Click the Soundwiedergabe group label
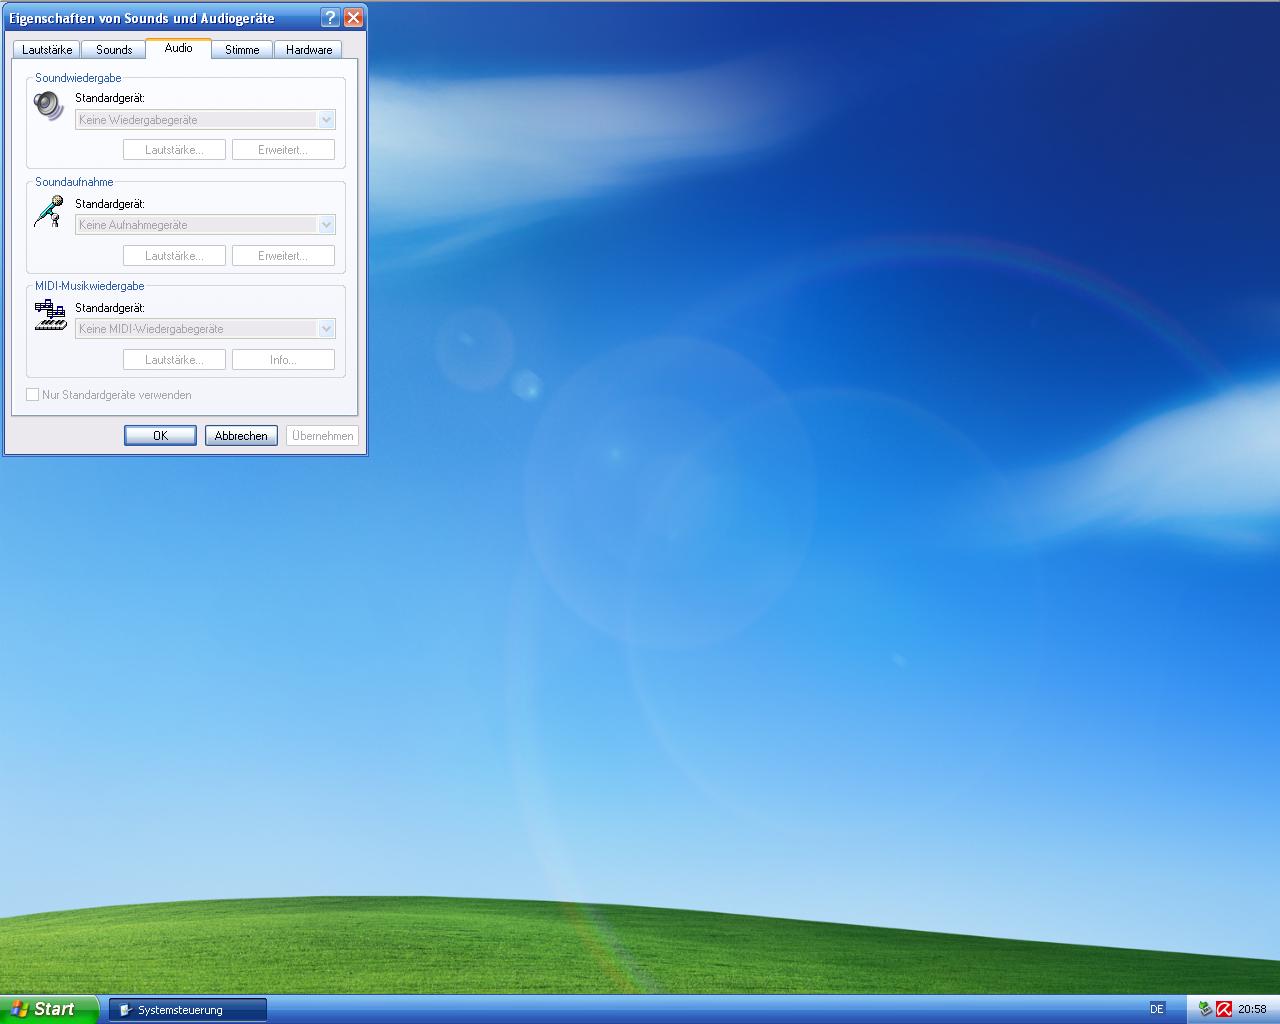 click(78, 78)
